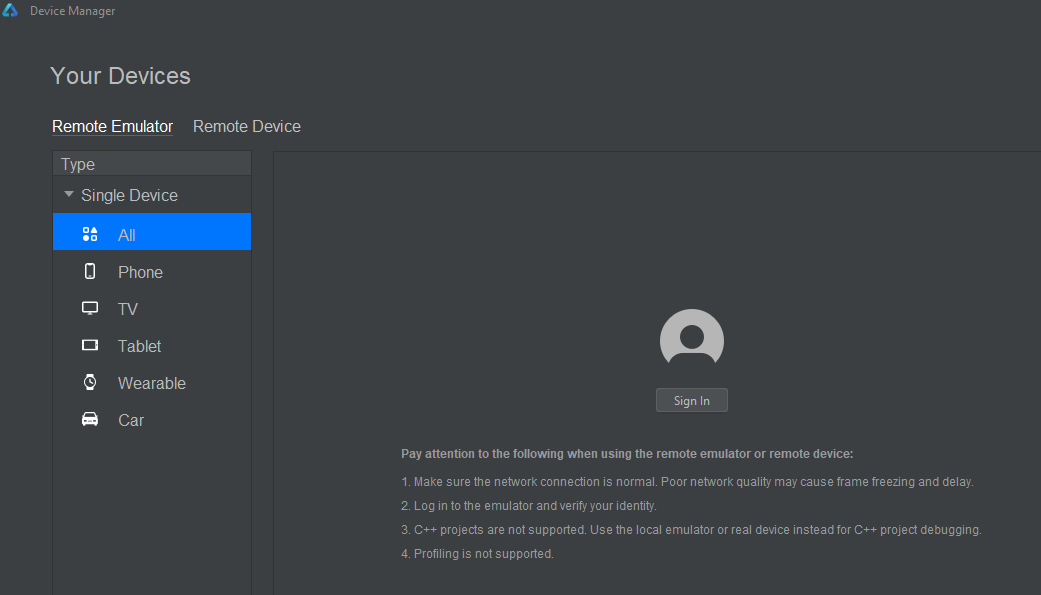Filter devices by Phone
This screenshot has height=595, width=1041.
(x=152, y=272)
